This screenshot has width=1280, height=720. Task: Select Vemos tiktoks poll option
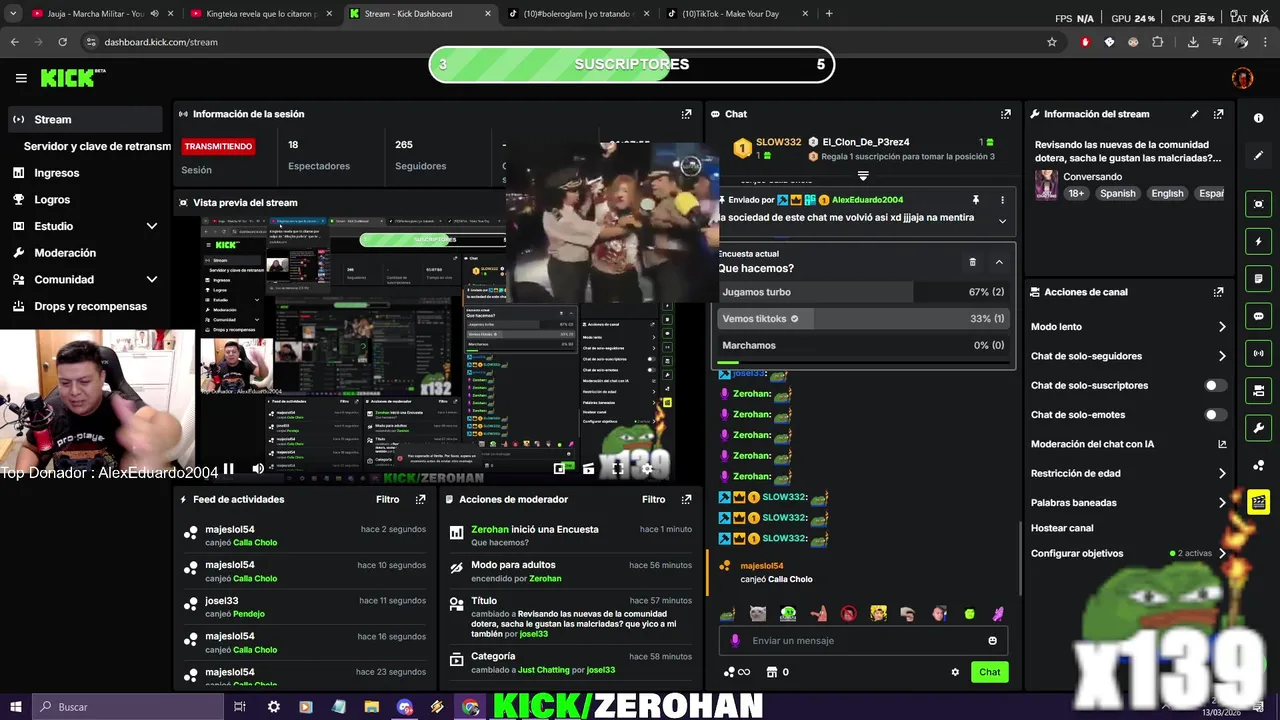click(x=863, y=318)
